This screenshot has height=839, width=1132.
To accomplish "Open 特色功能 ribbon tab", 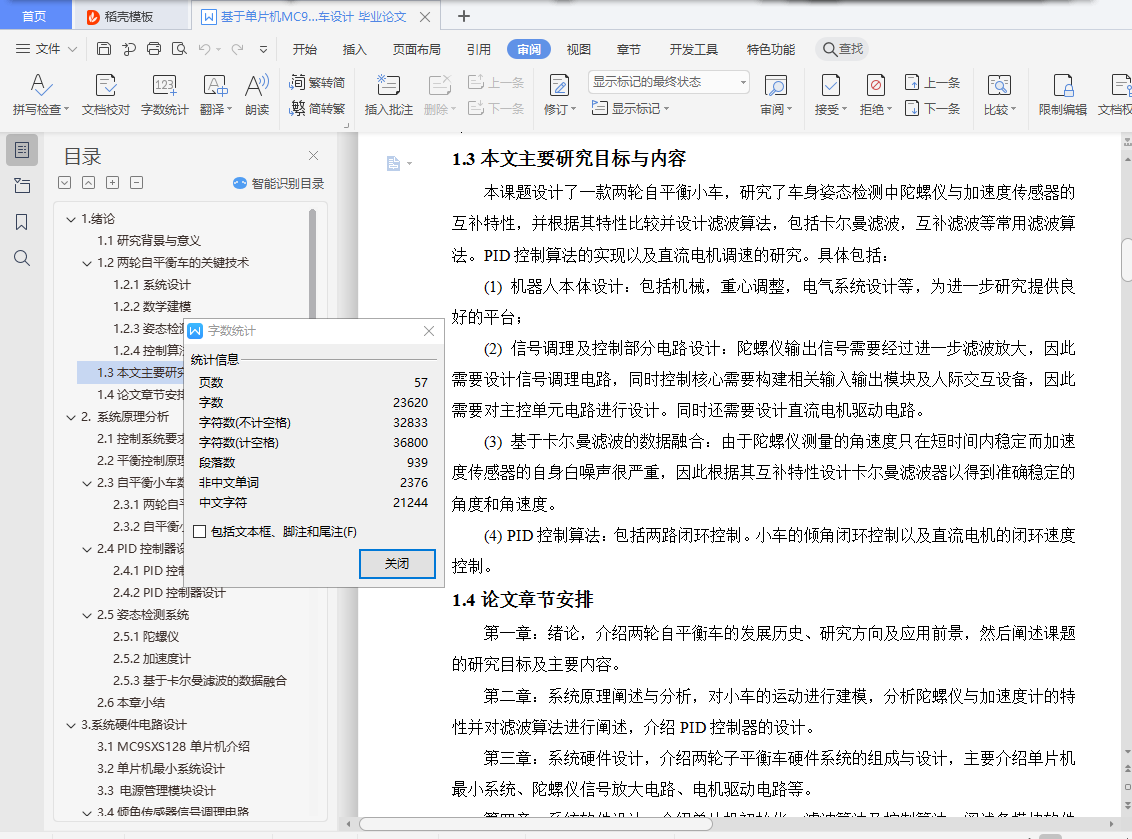I will pyautogui.click(x=770, y=49).
